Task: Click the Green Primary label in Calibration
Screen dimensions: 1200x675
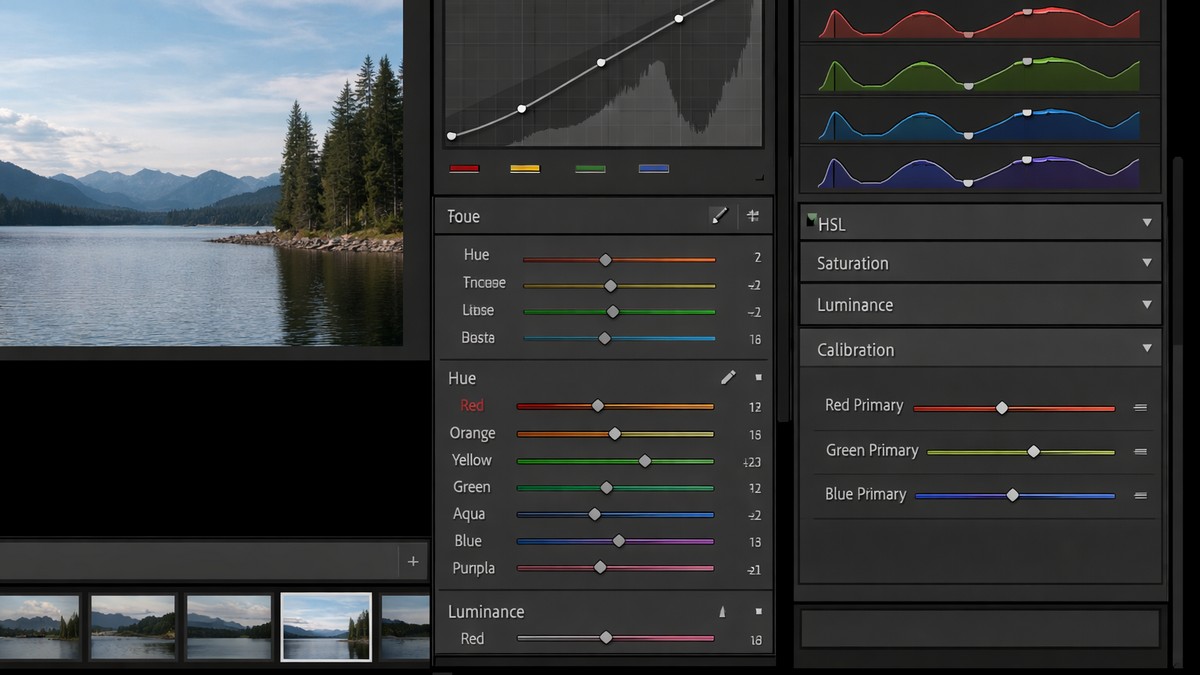Action: [x=872, y=450]
